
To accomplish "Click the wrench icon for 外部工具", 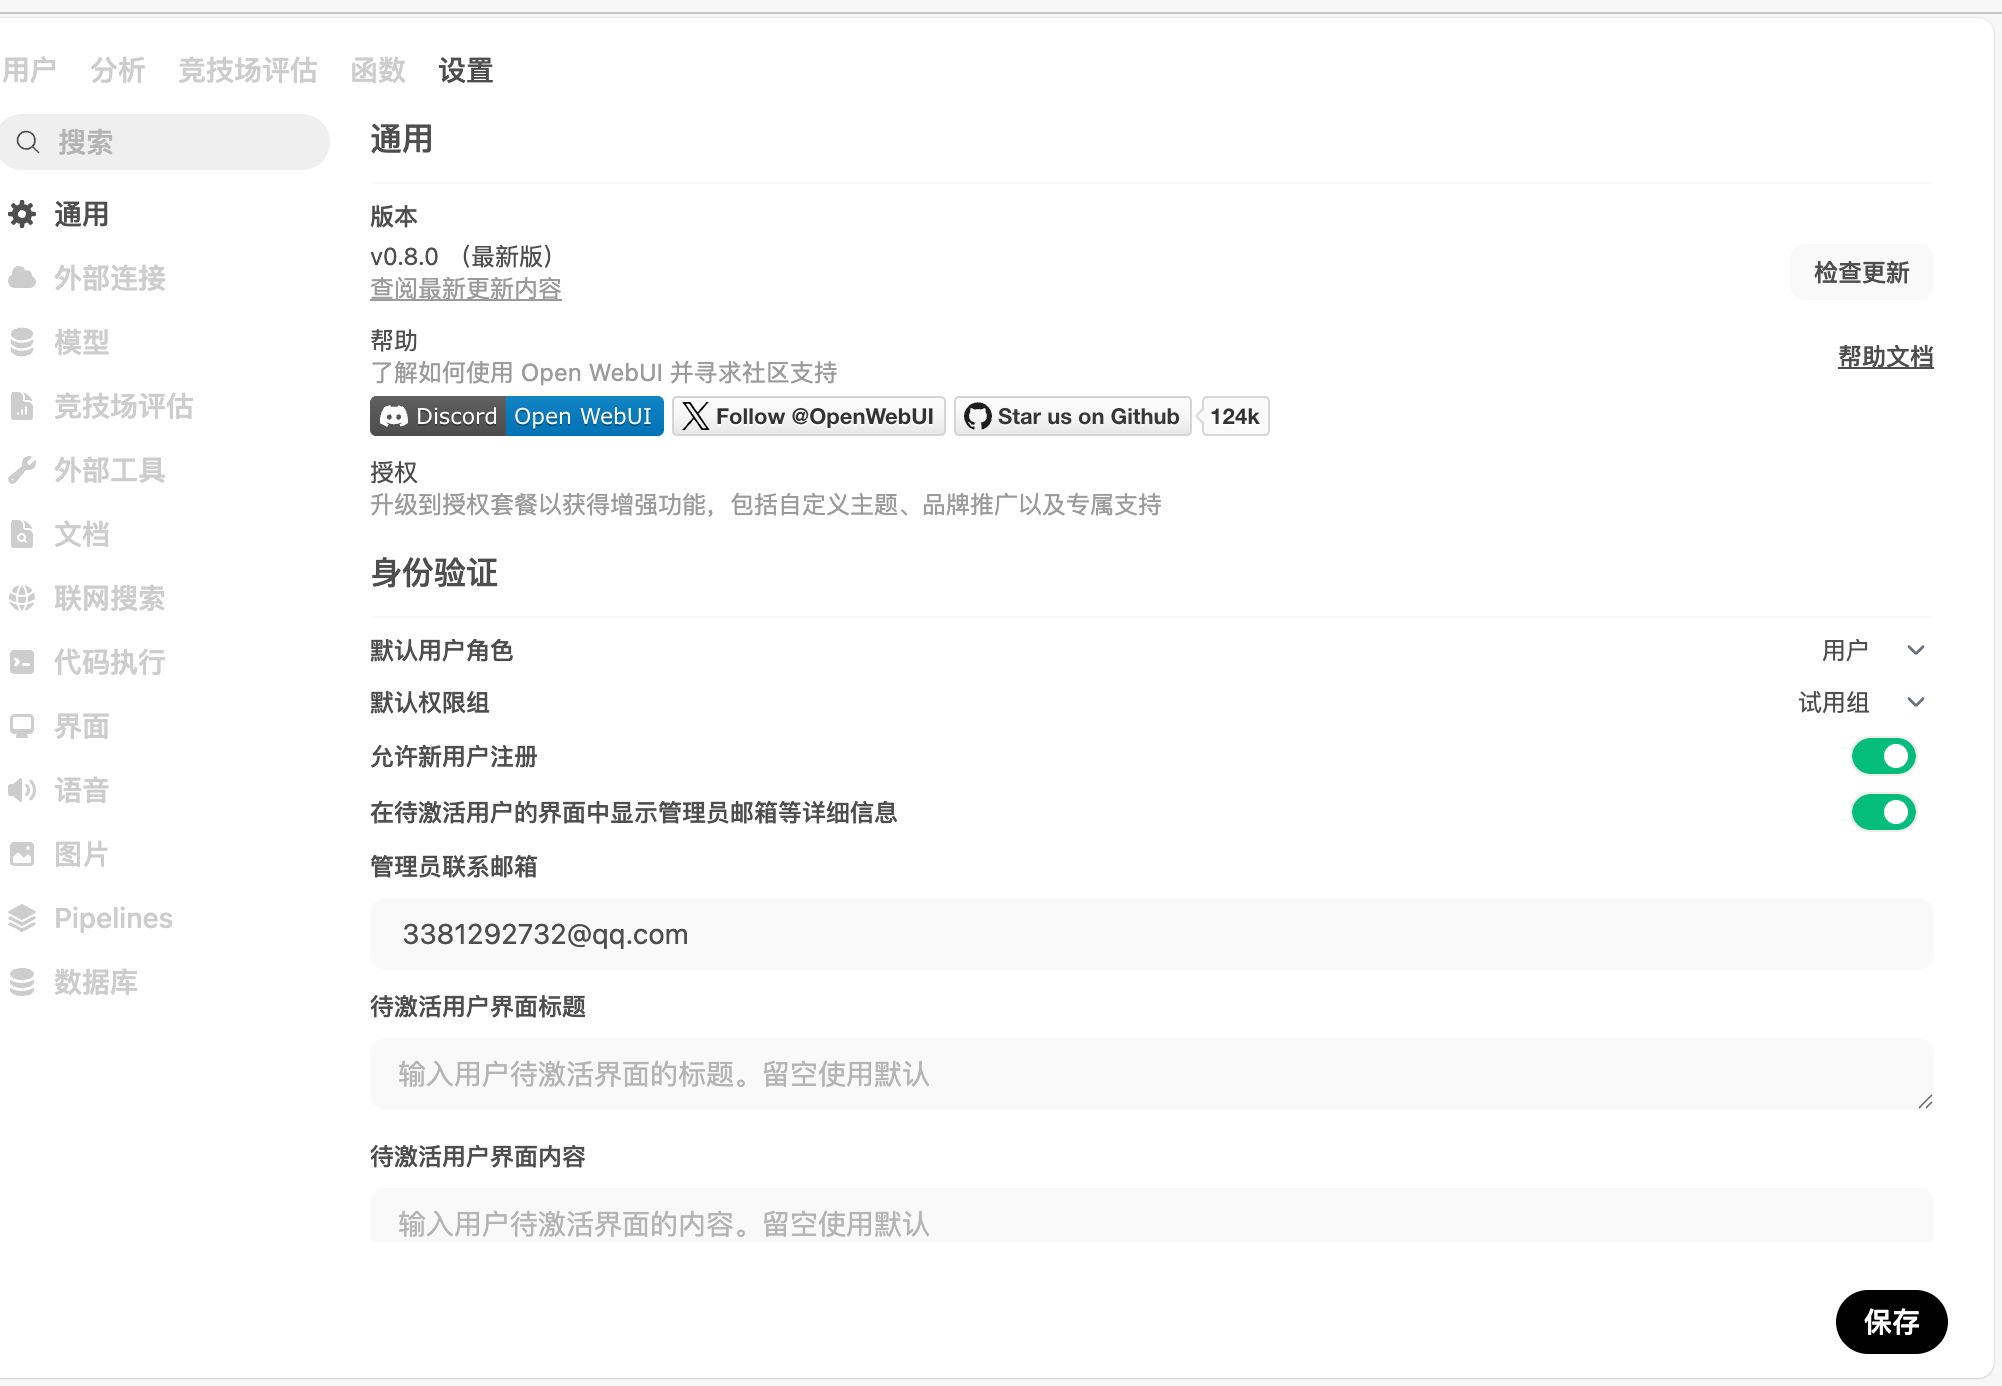I will [22, 470].
